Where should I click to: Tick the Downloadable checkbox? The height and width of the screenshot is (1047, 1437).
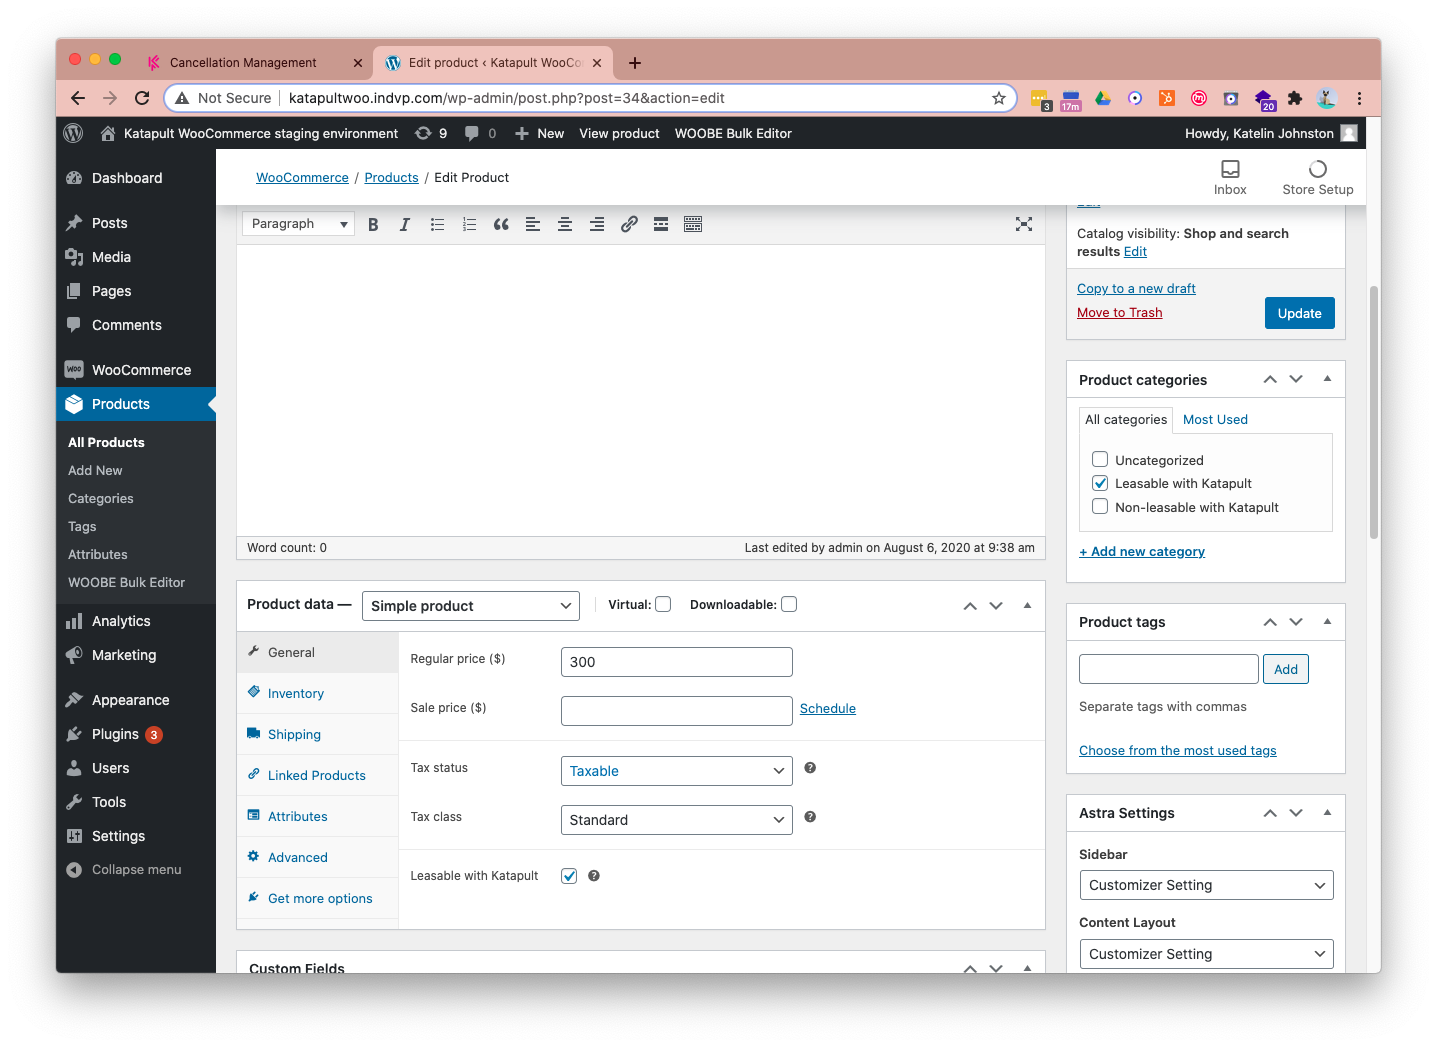(x=789, y=604)
